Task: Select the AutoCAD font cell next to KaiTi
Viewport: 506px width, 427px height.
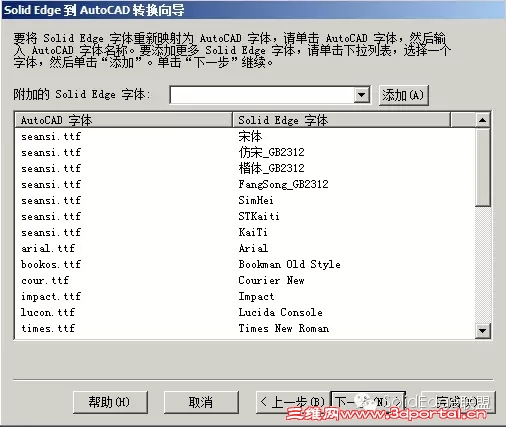Action: point(51,232)
